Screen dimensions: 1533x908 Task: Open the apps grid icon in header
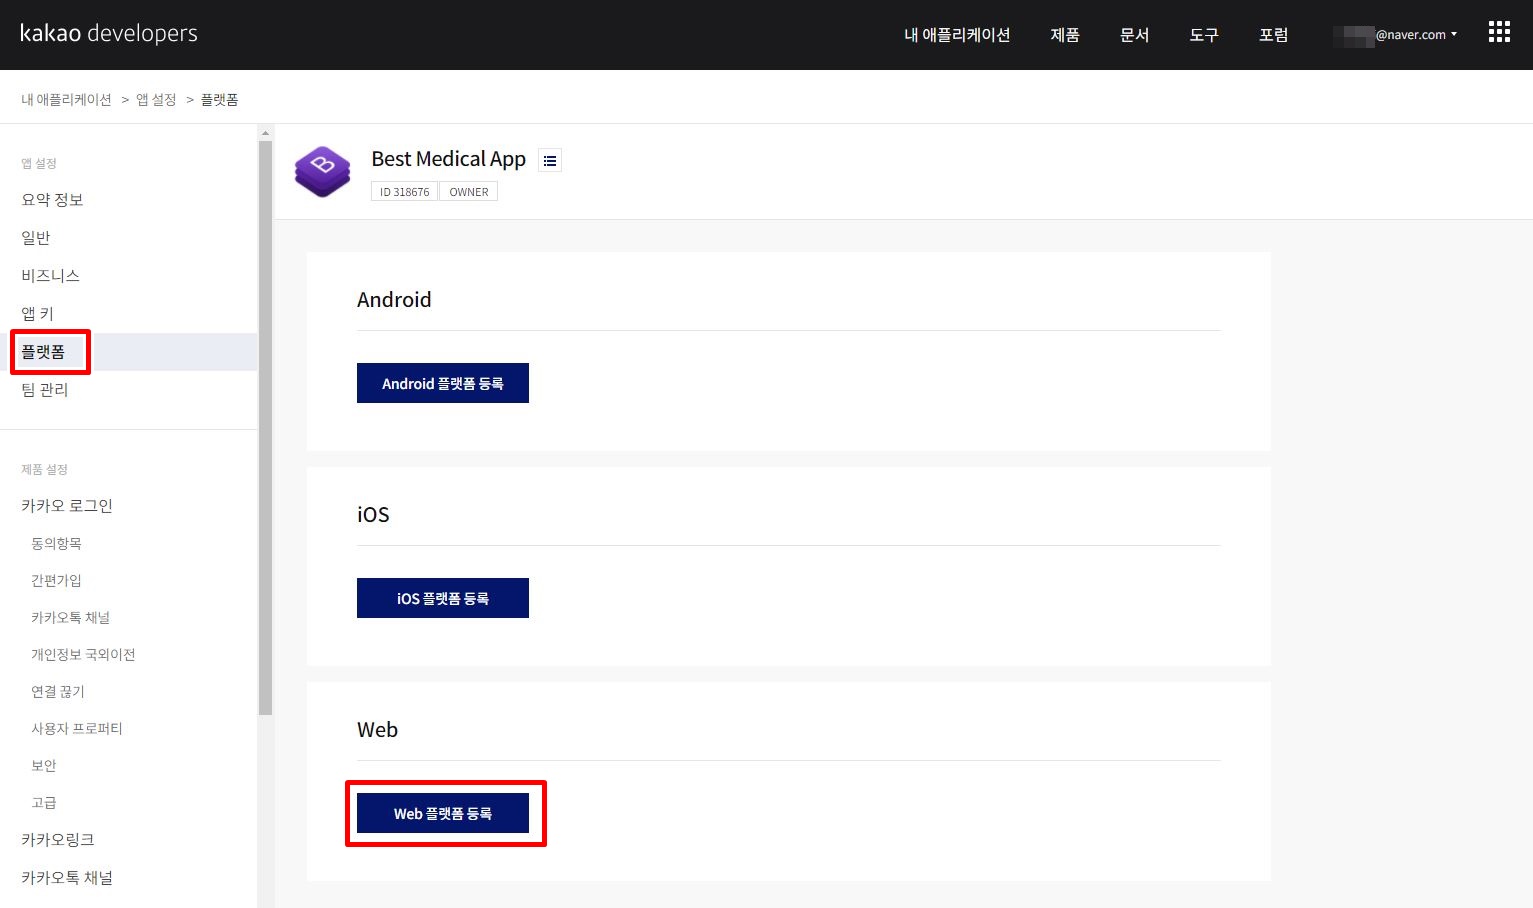pos(1499,32)
